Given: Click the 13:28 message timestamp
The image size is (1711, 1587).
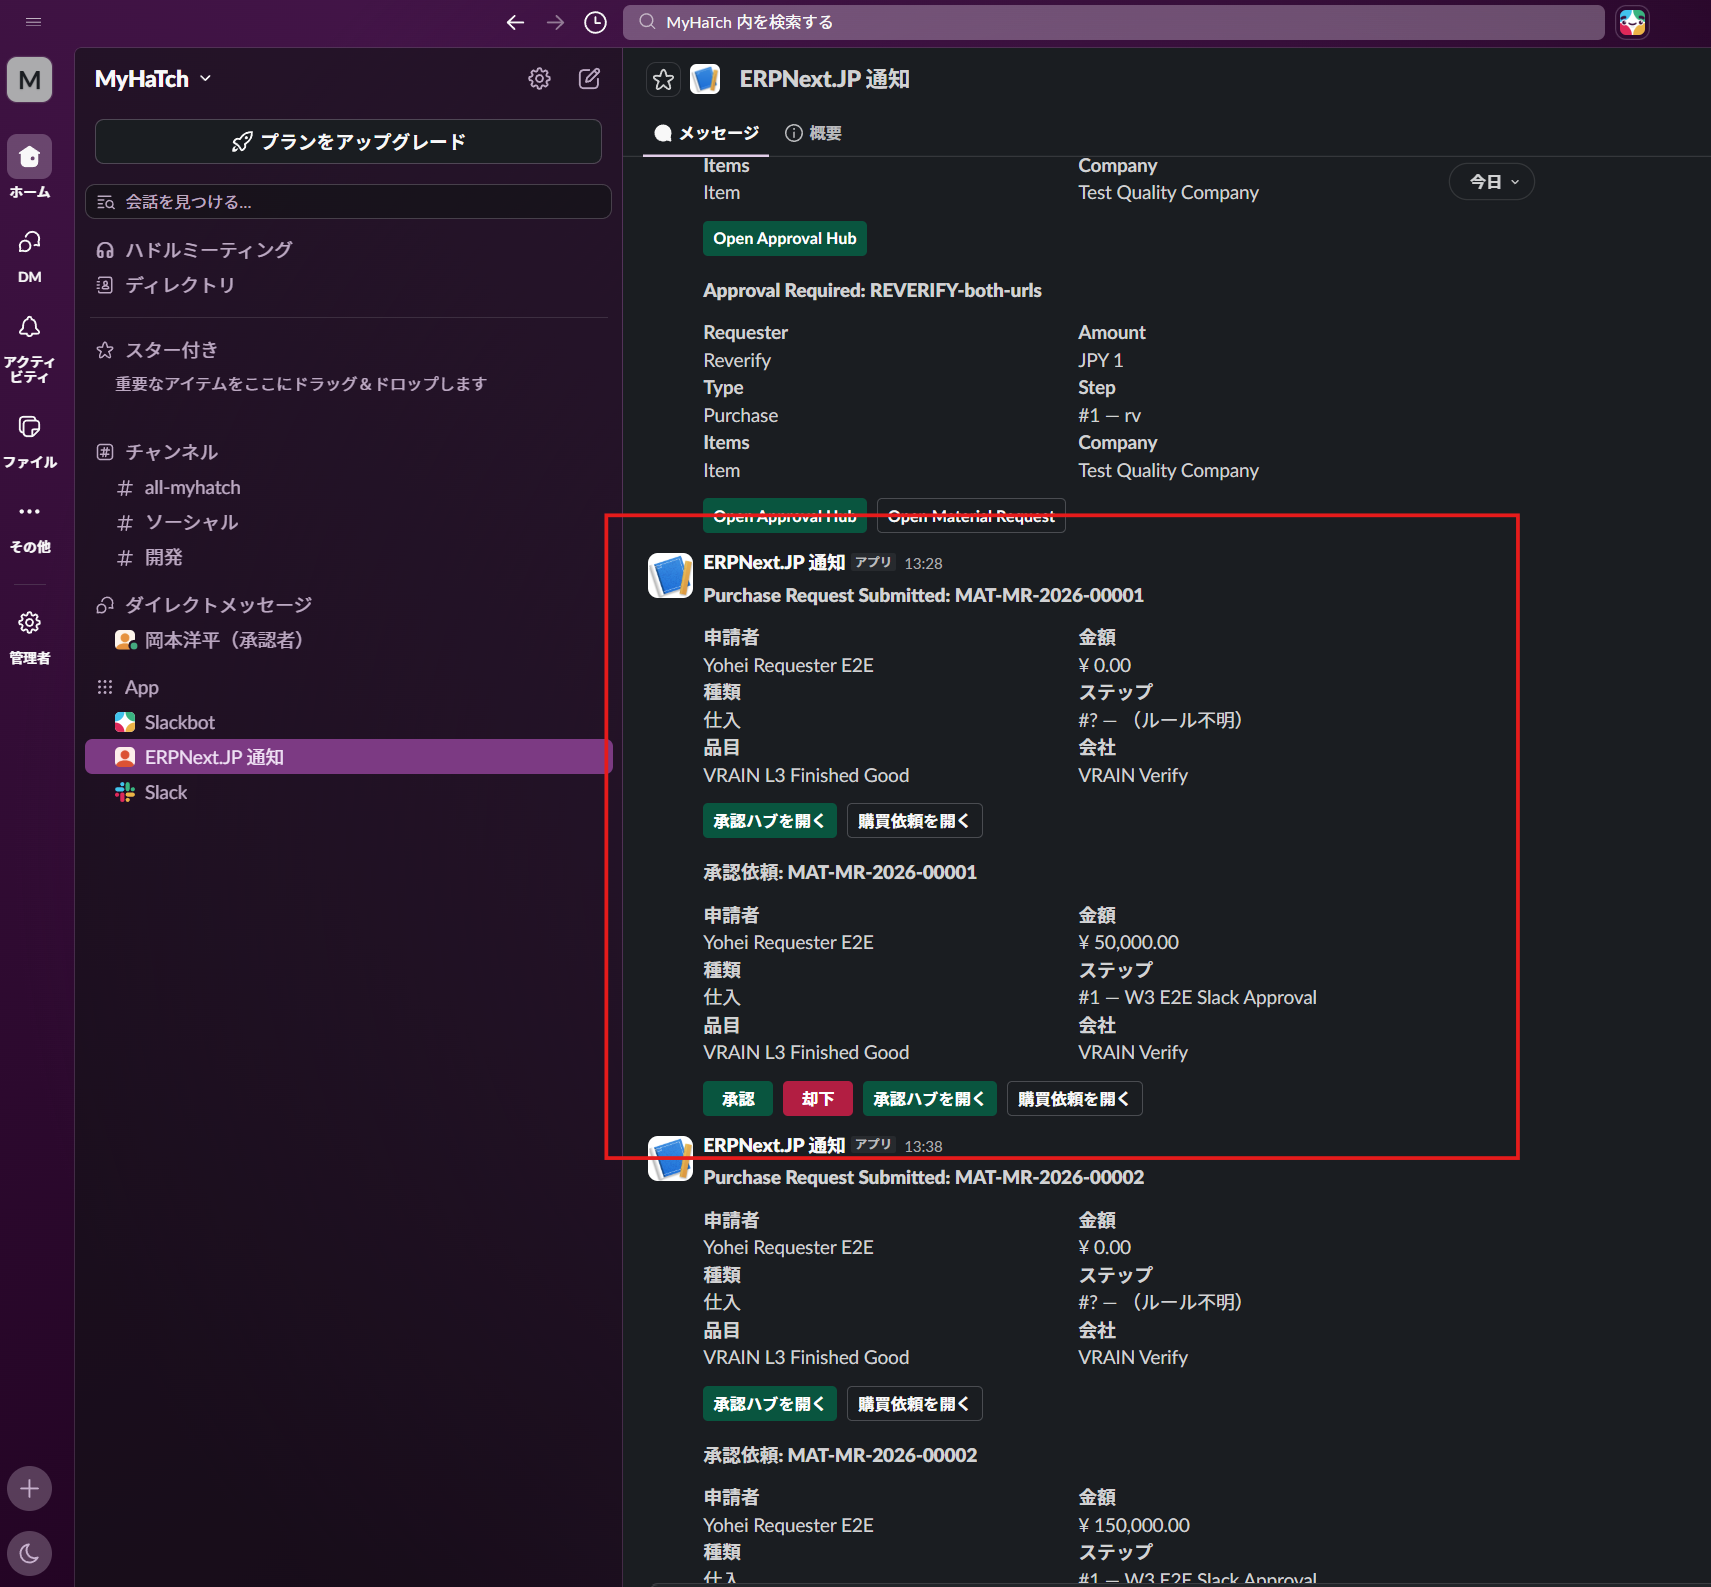Looking at the screenshot, I should coord(923,564).
